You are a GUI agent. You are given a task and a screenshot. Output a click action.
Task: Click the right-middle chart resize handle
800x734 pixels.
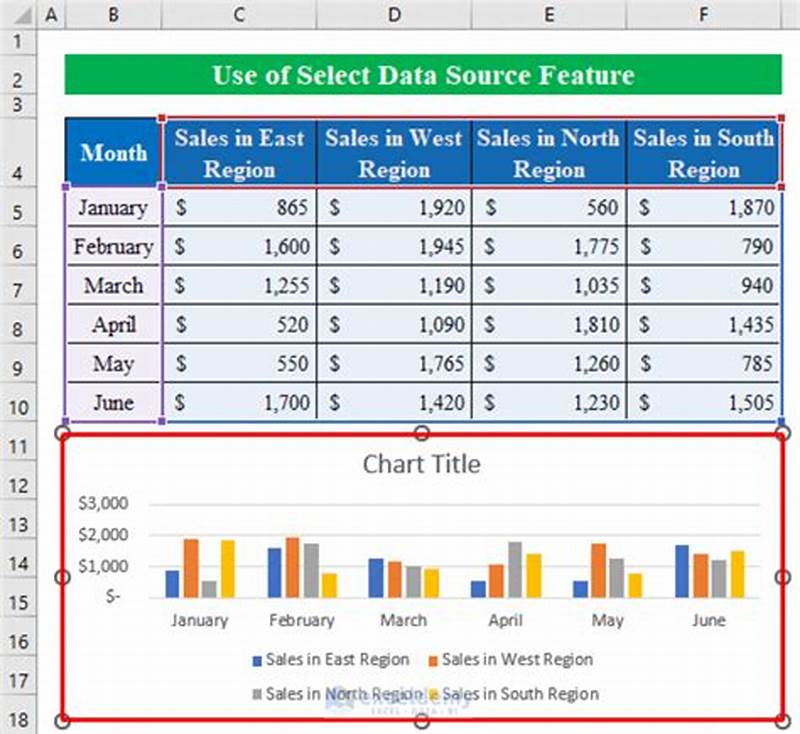tap(781, 577)
